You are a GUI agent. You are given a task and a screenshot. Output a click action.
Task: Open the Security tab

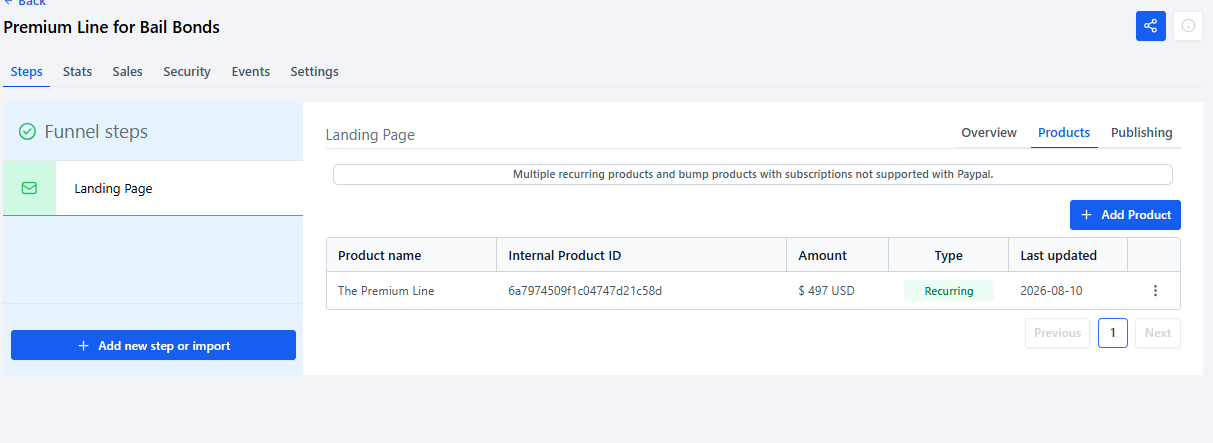tap(187, 72)
